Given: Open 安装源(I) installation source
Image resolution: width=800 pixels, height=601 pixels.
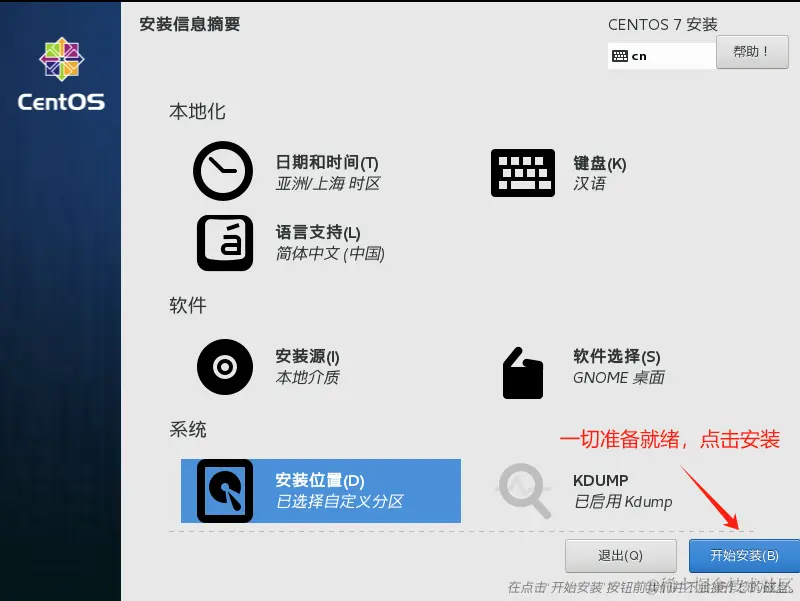Looking at the screenshot, I should click(x=307, y=357).
